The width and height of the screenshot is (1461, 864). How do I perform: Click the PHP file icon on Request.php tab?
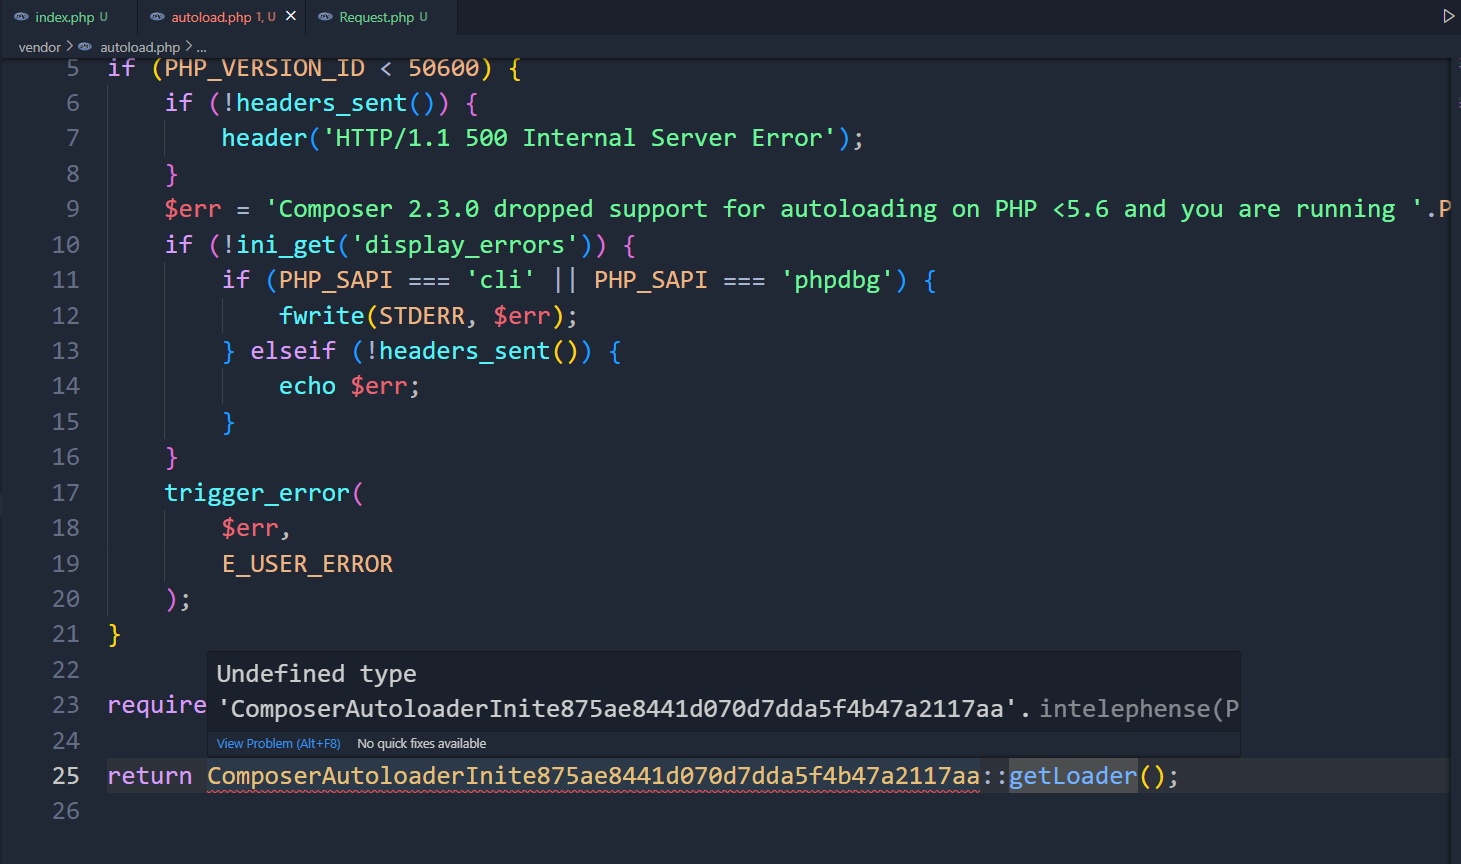[325, 17]
